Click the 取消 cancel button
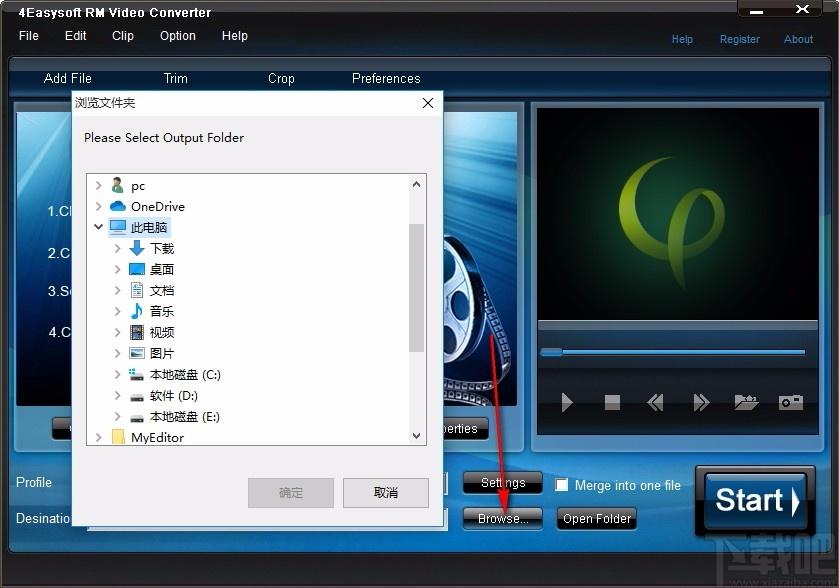This screenshot has width=839, height=588. coord(386,492)
